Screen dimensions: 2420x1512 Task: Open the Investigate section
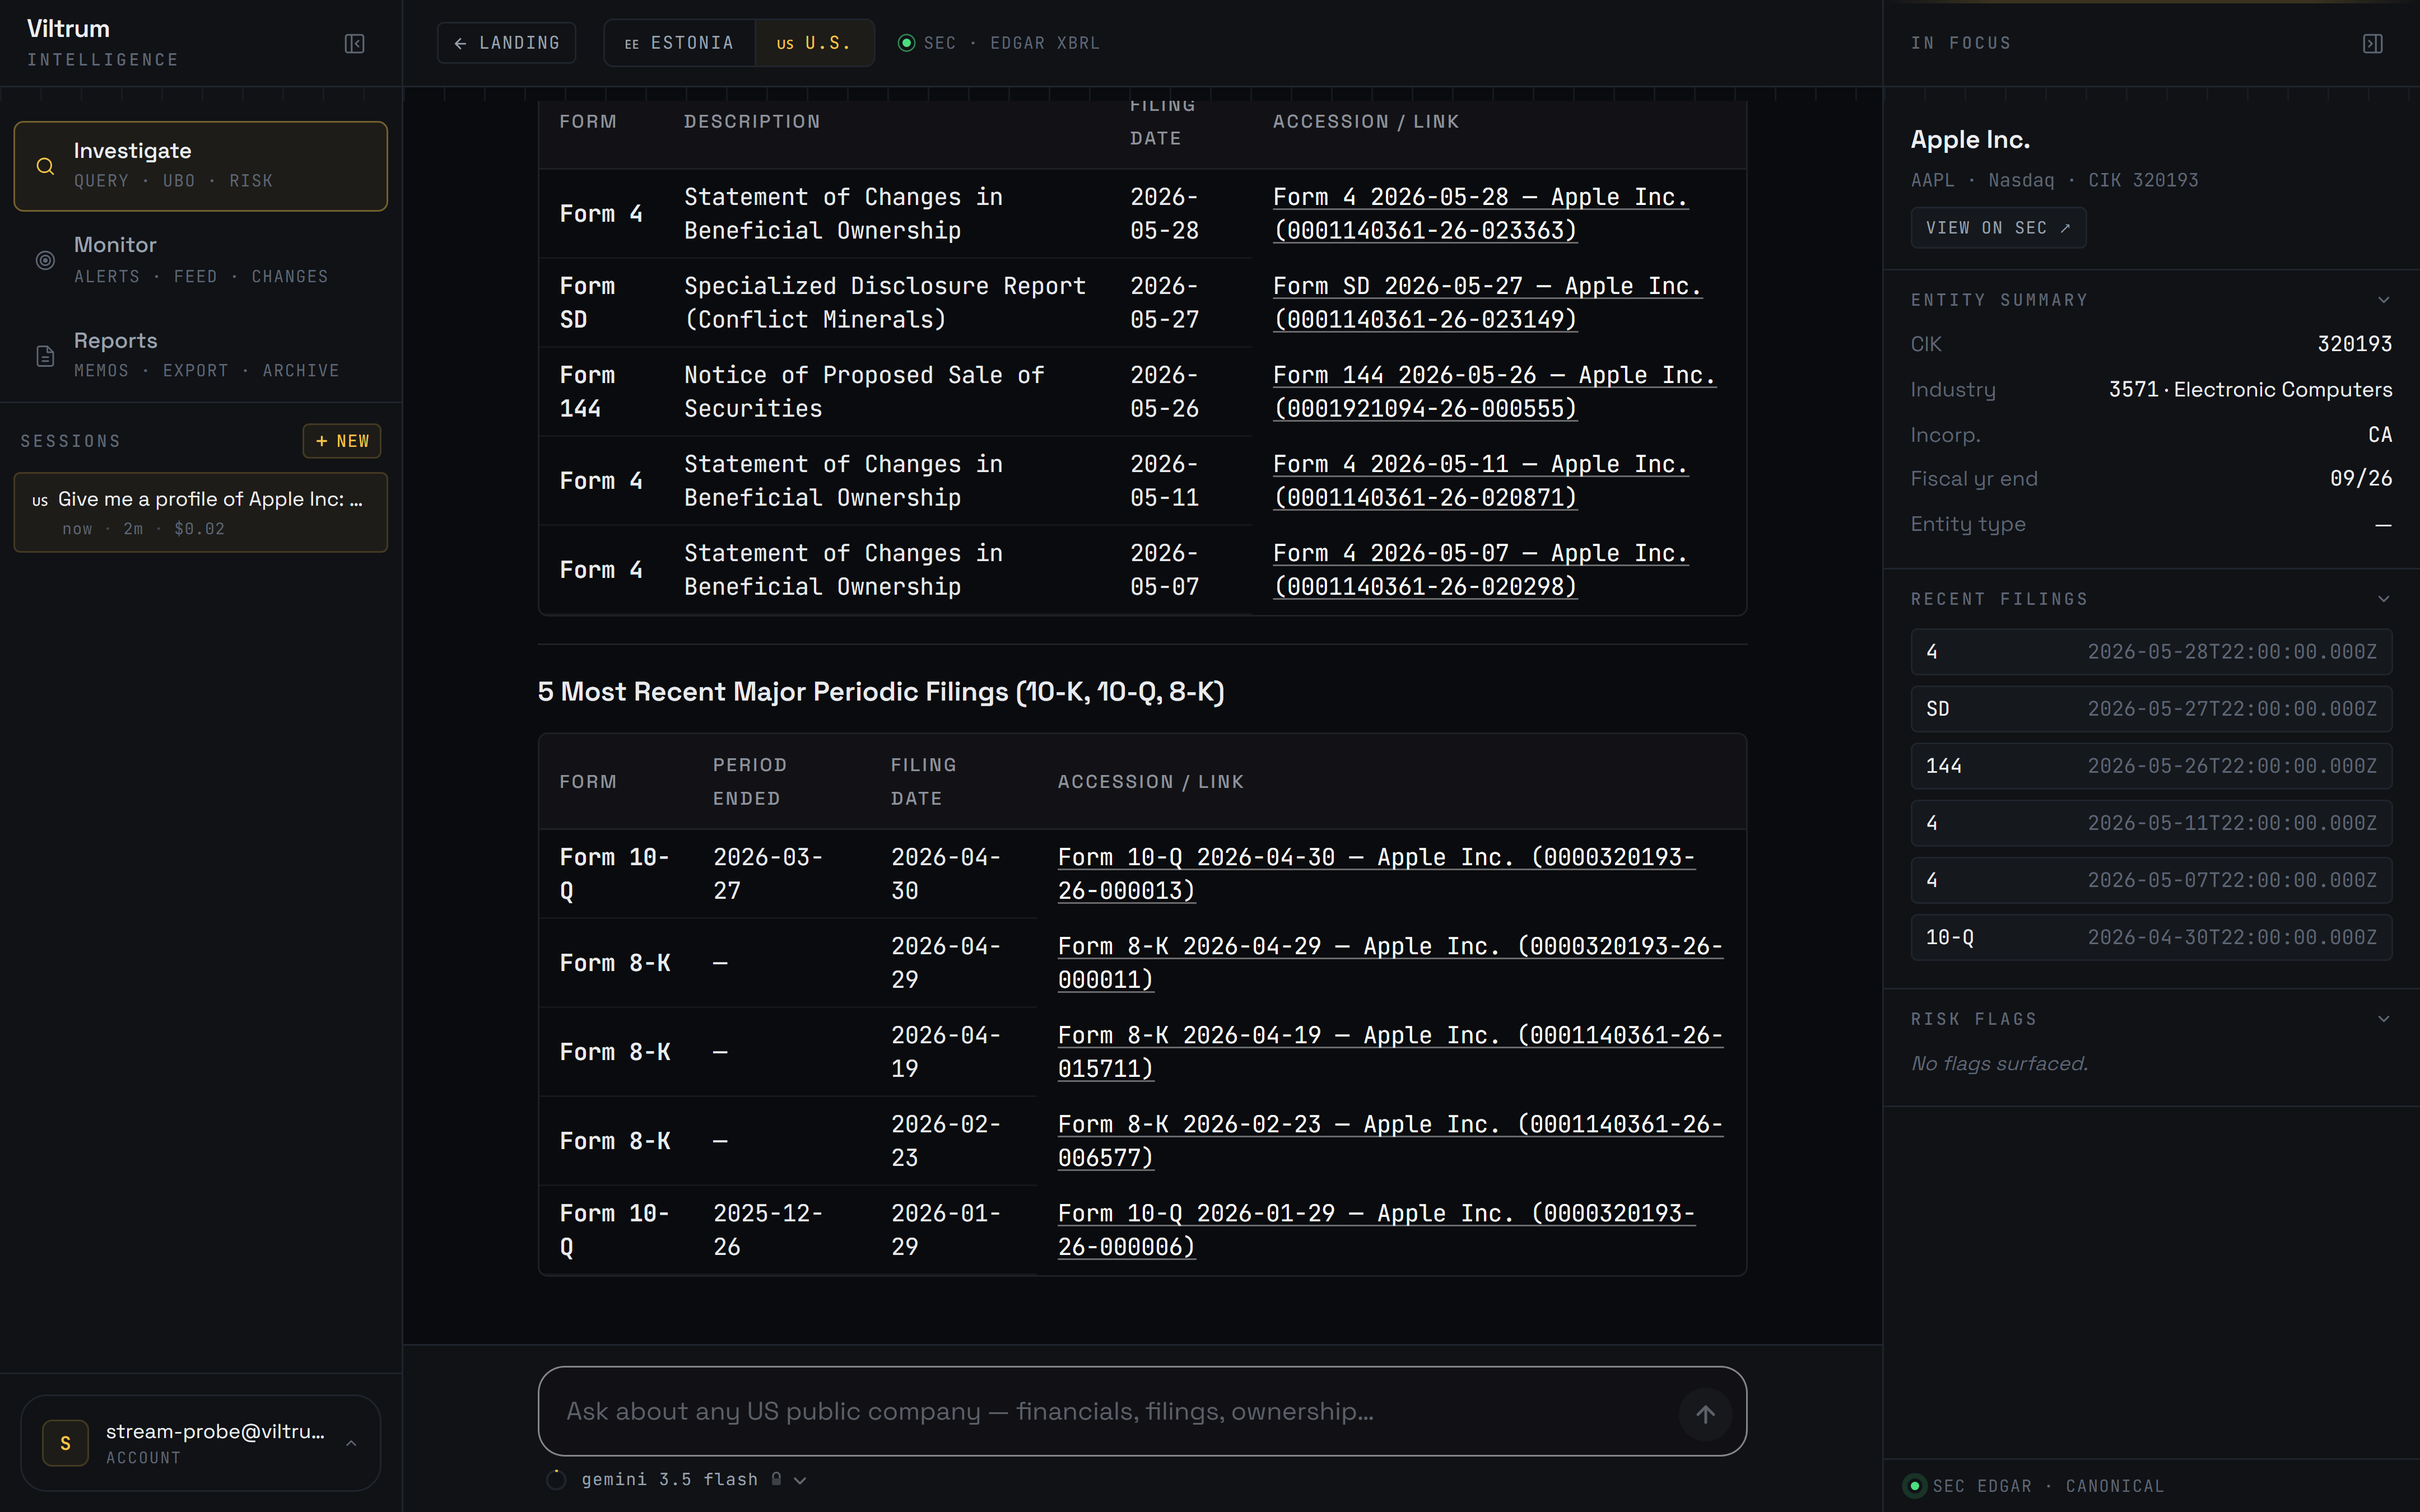pos(201,166)
